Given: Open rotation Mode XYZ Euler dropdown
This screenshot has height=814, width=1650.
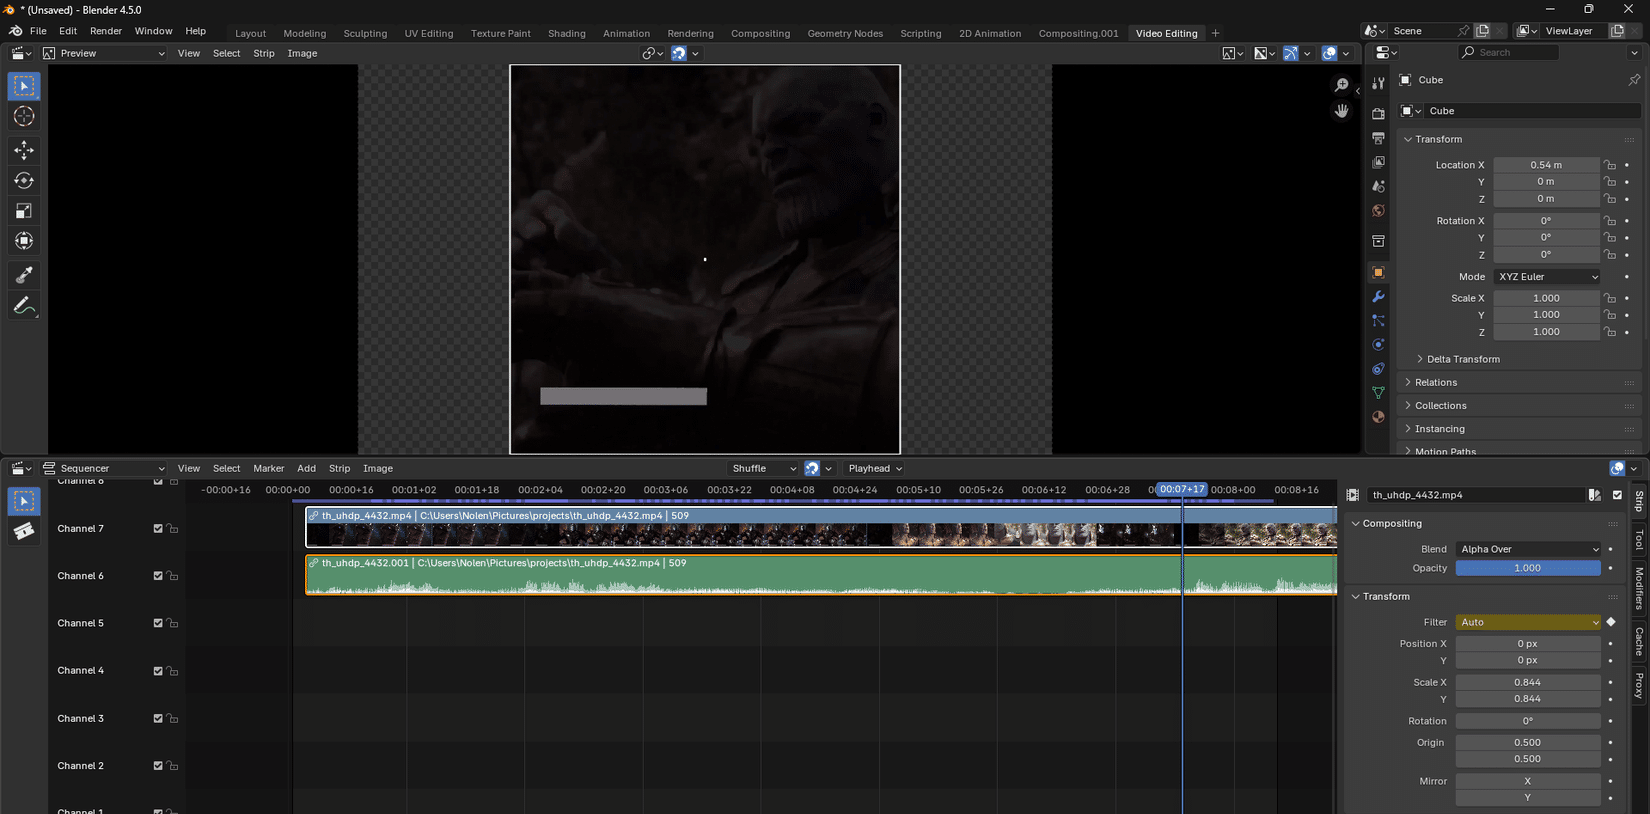Looking at the screenshot, I should [1547, 277].
